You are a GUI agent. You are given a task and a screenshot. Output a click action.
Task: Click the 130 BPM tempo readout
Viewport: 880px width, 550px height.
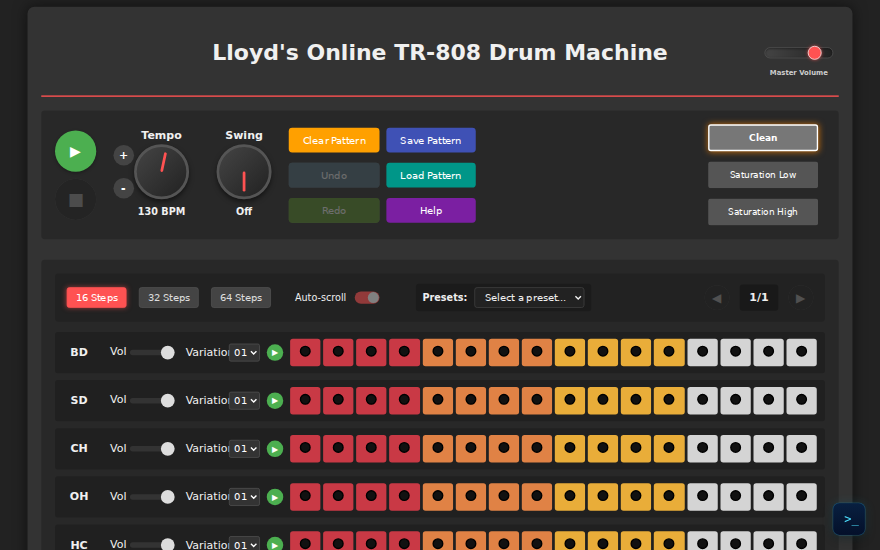[x=161, y=212]
